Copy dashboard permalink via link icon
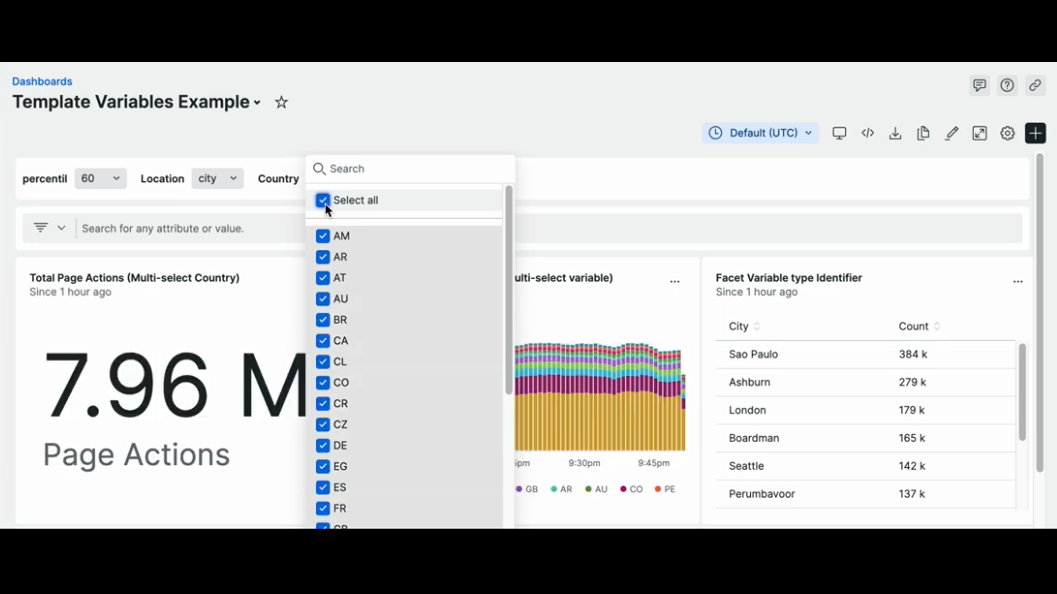1057x594 pixels. [x=1035, y=86]
